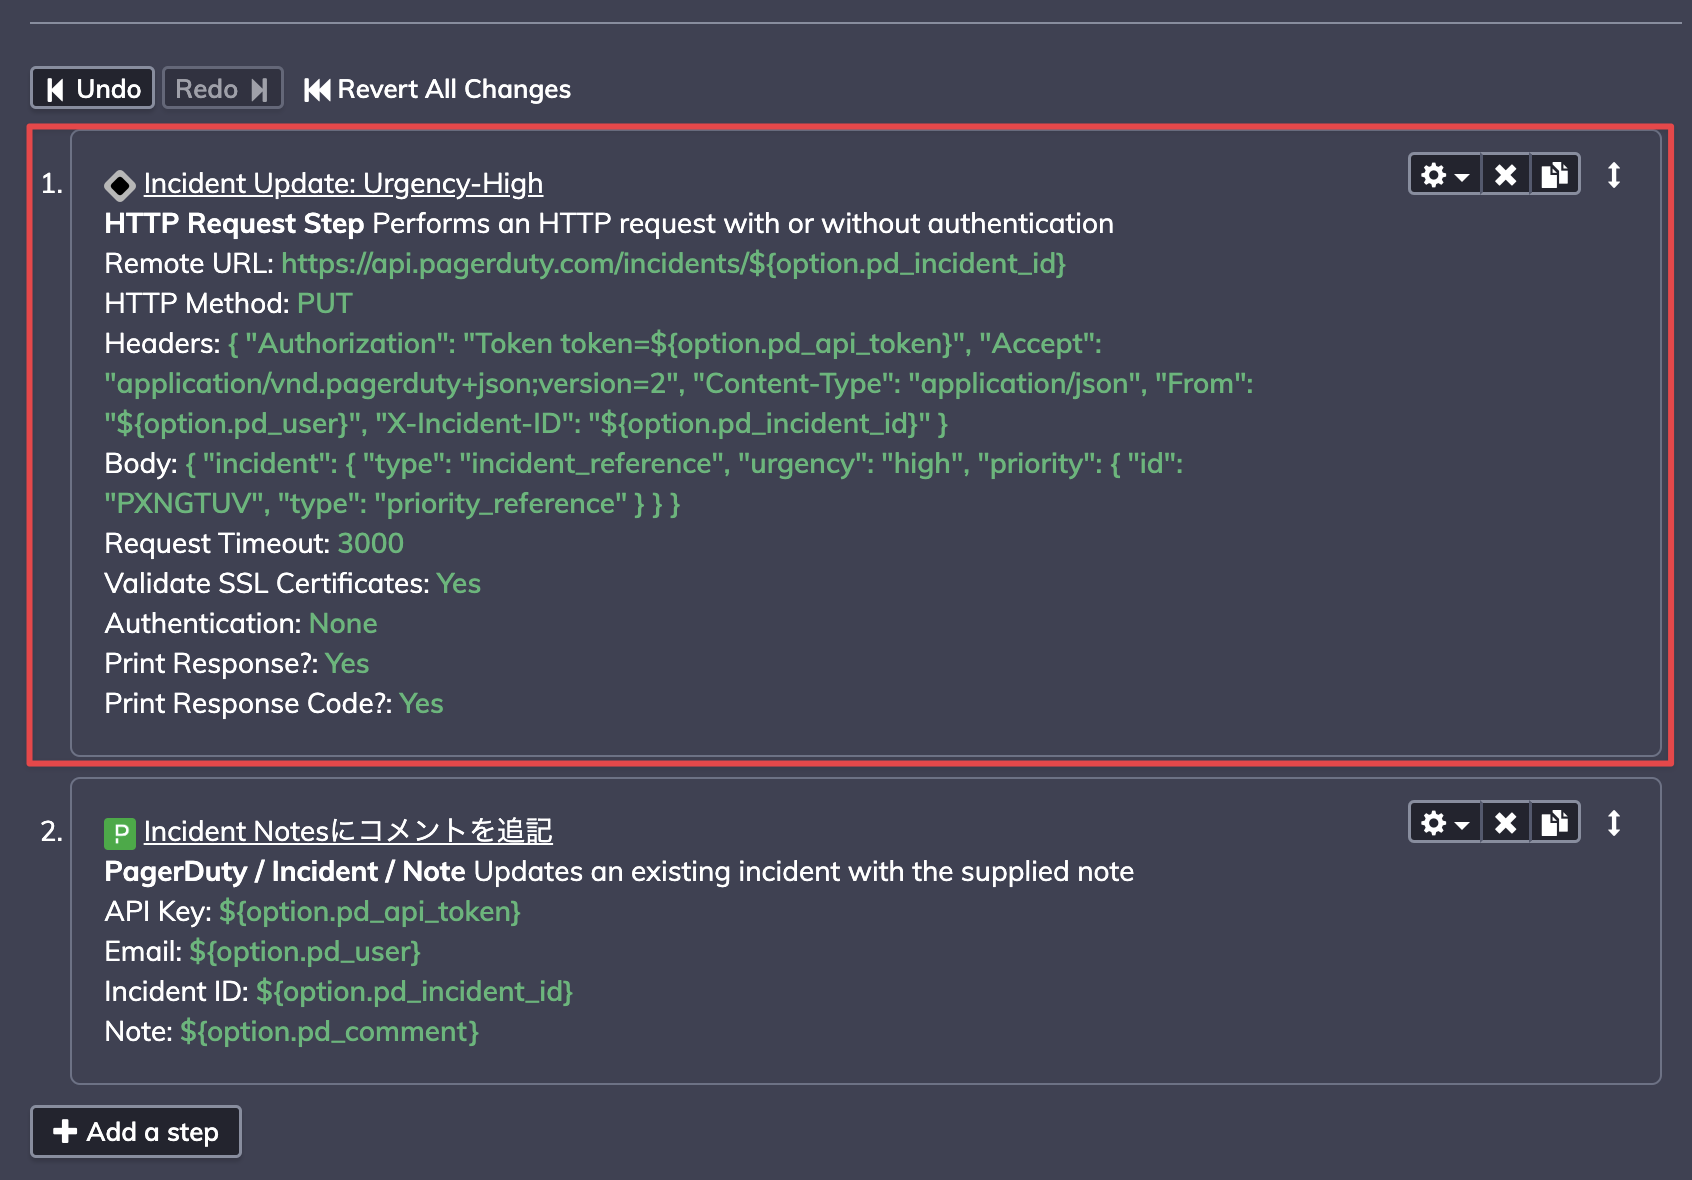Click Revert All Changes
The image size is (1692, 1180).
[437, 89]
